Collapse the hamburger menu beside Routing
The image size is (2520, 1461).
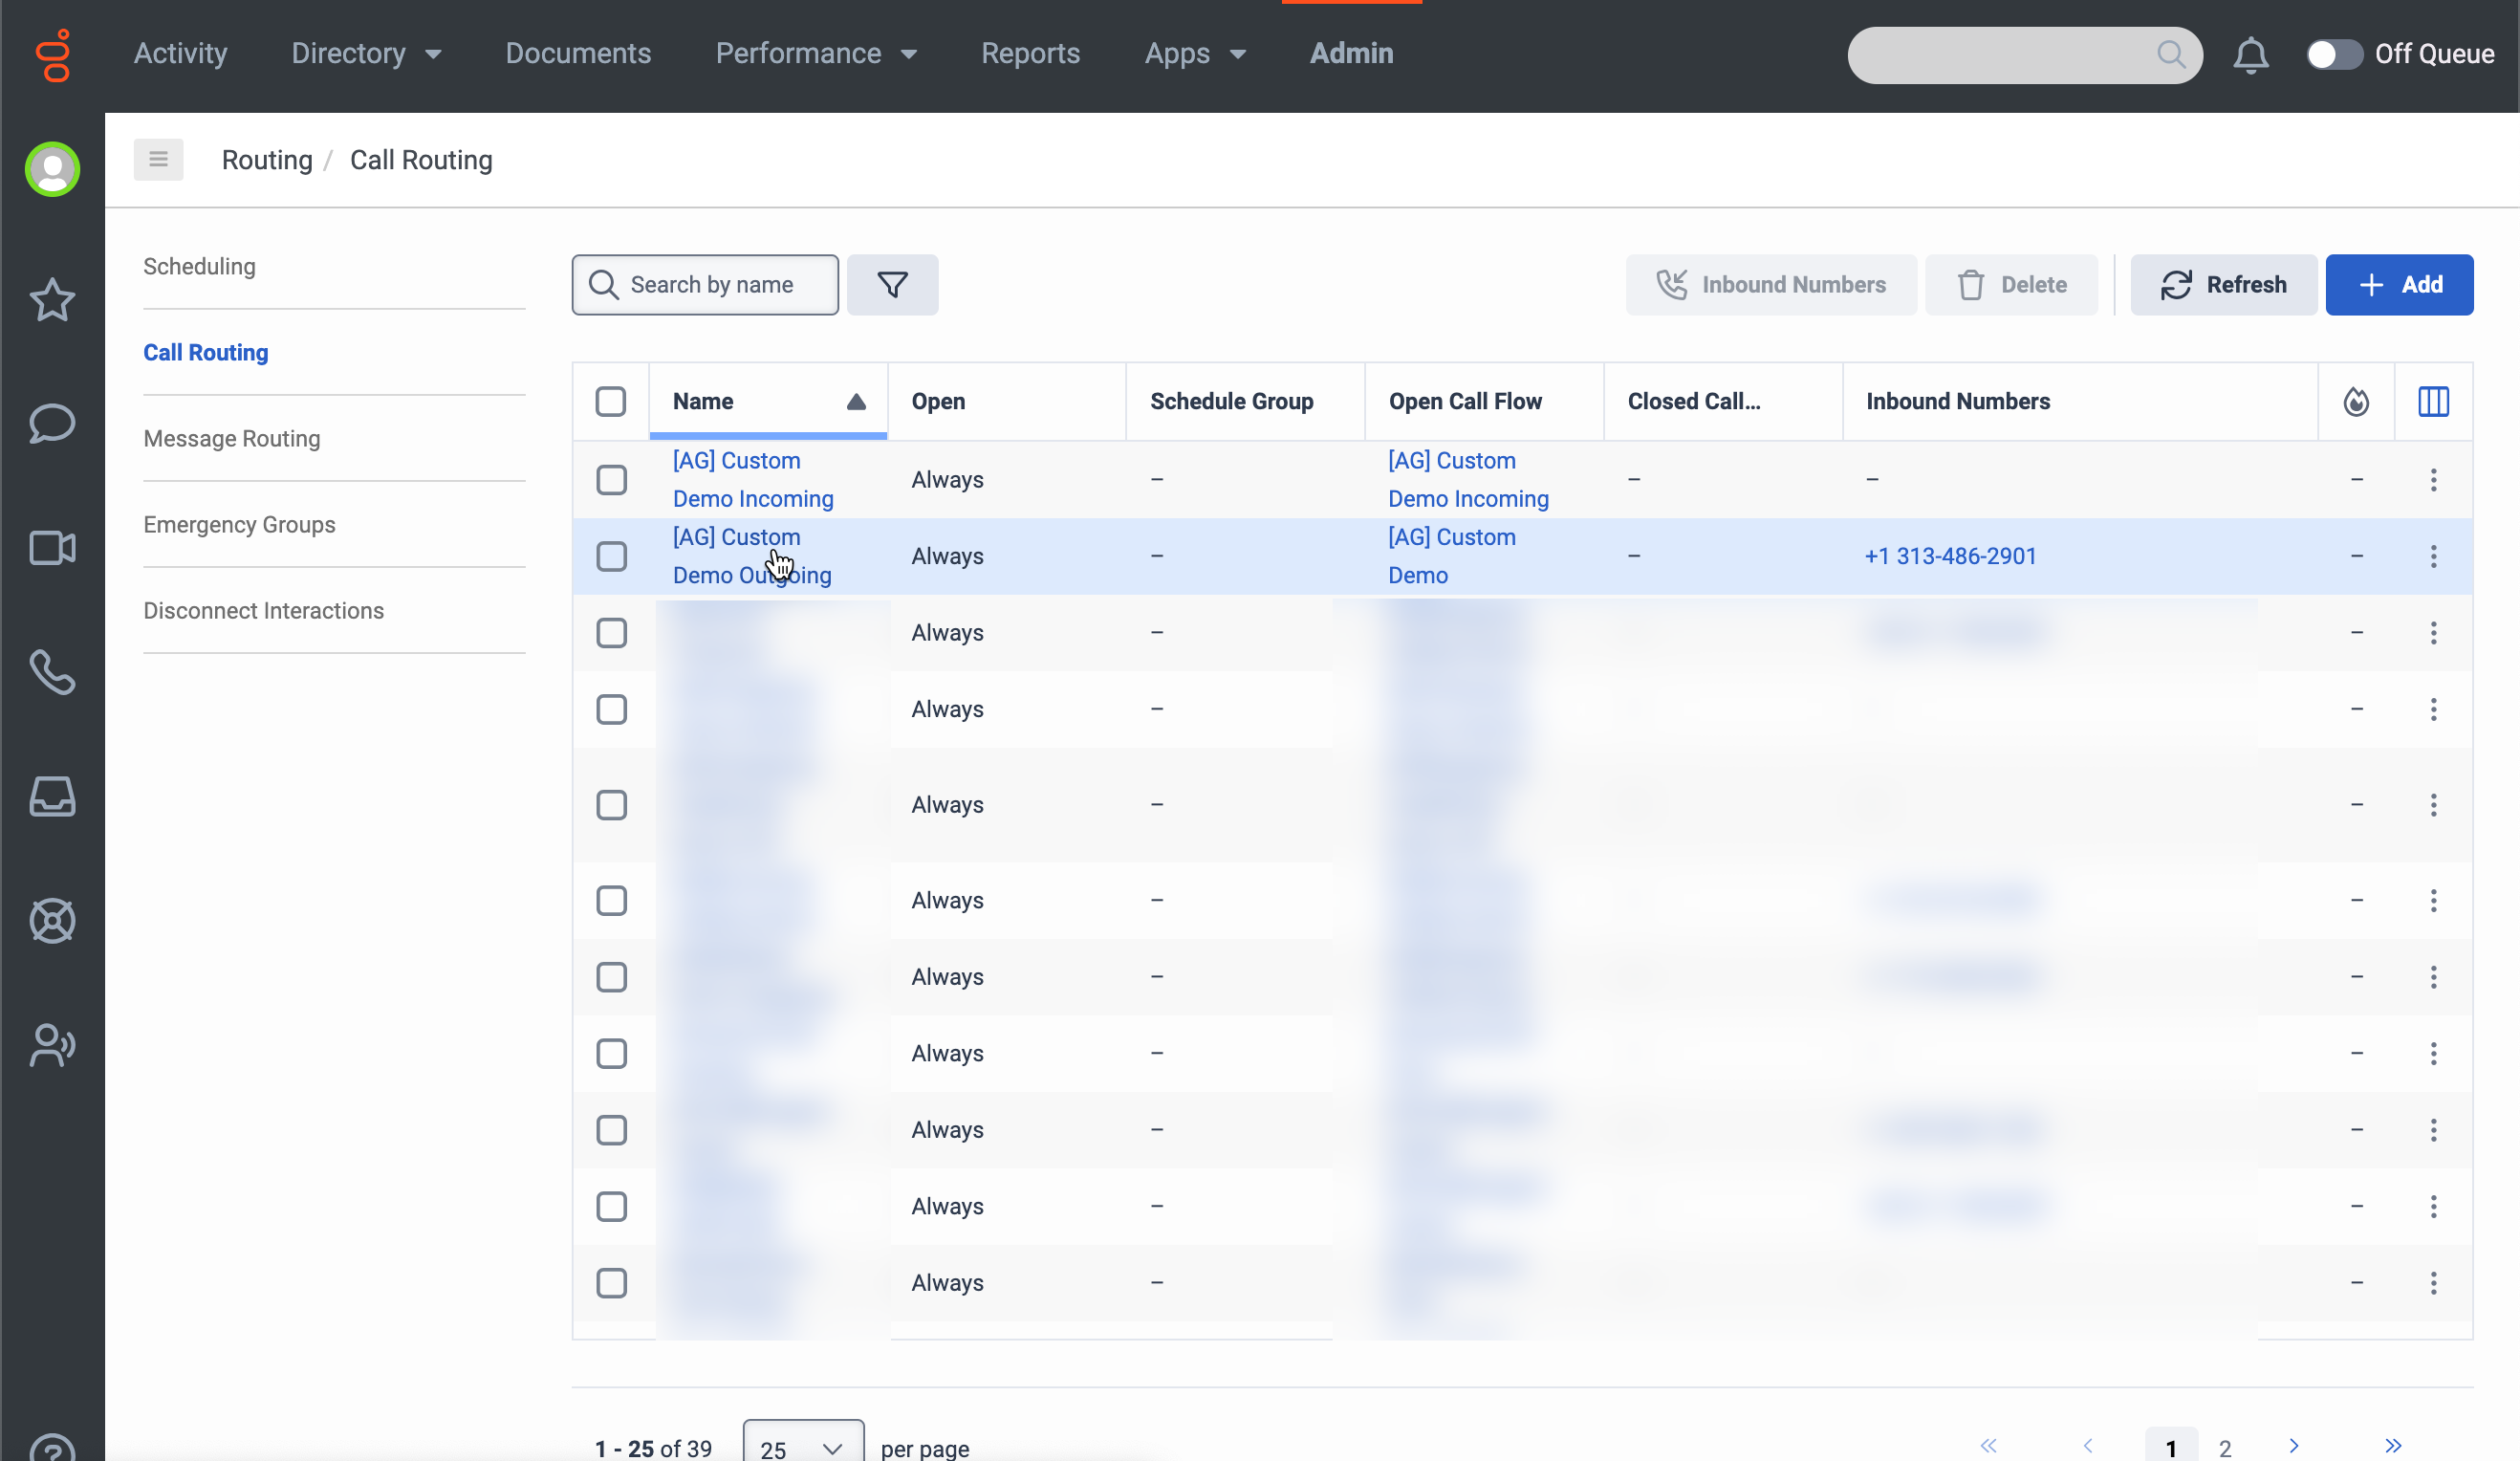pos(158,160)
